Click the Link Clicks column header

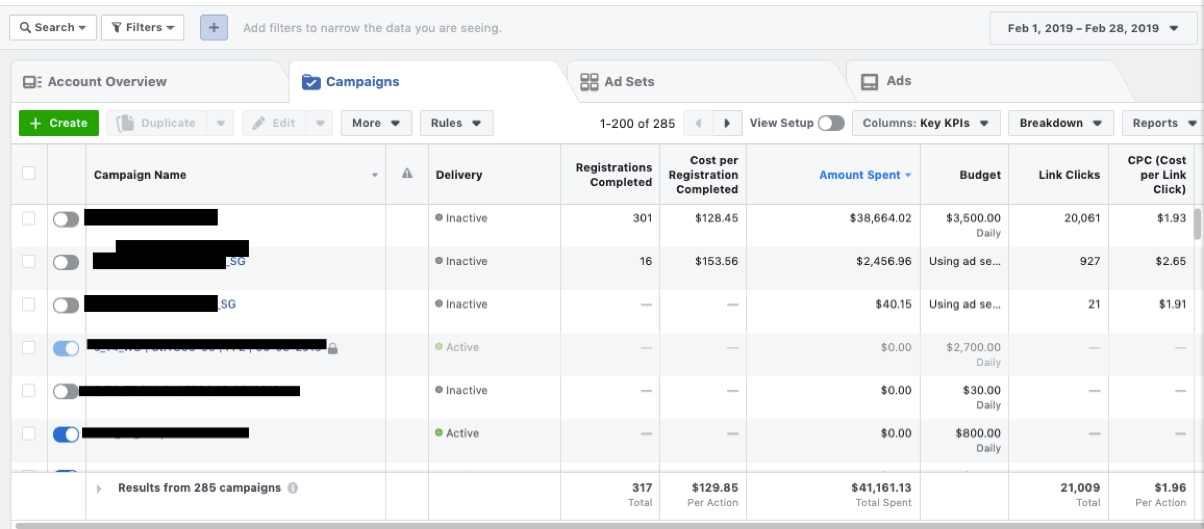(x=1059, y=175)
